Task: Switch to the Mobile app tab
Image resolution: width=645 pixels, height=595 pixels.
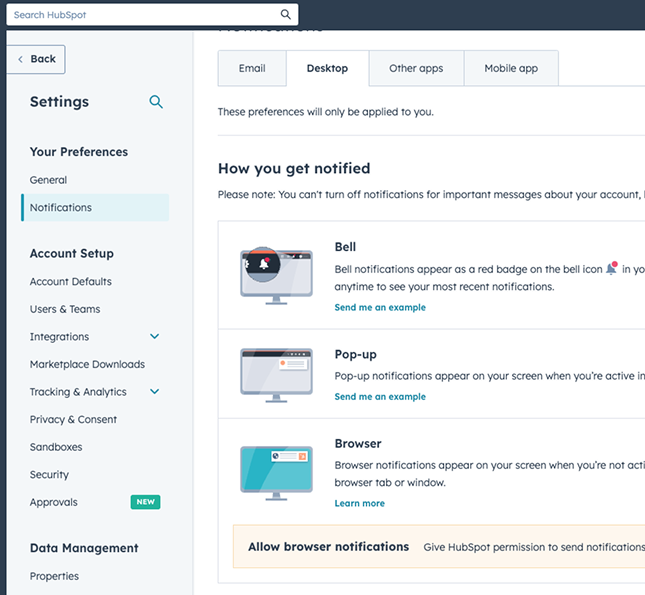Action: [x=511, y=68]
